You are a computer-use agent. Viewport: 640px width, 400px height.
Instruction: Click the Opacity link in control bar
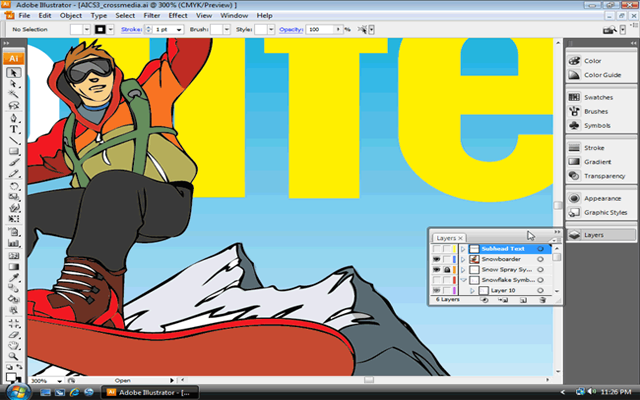(291, 29)
